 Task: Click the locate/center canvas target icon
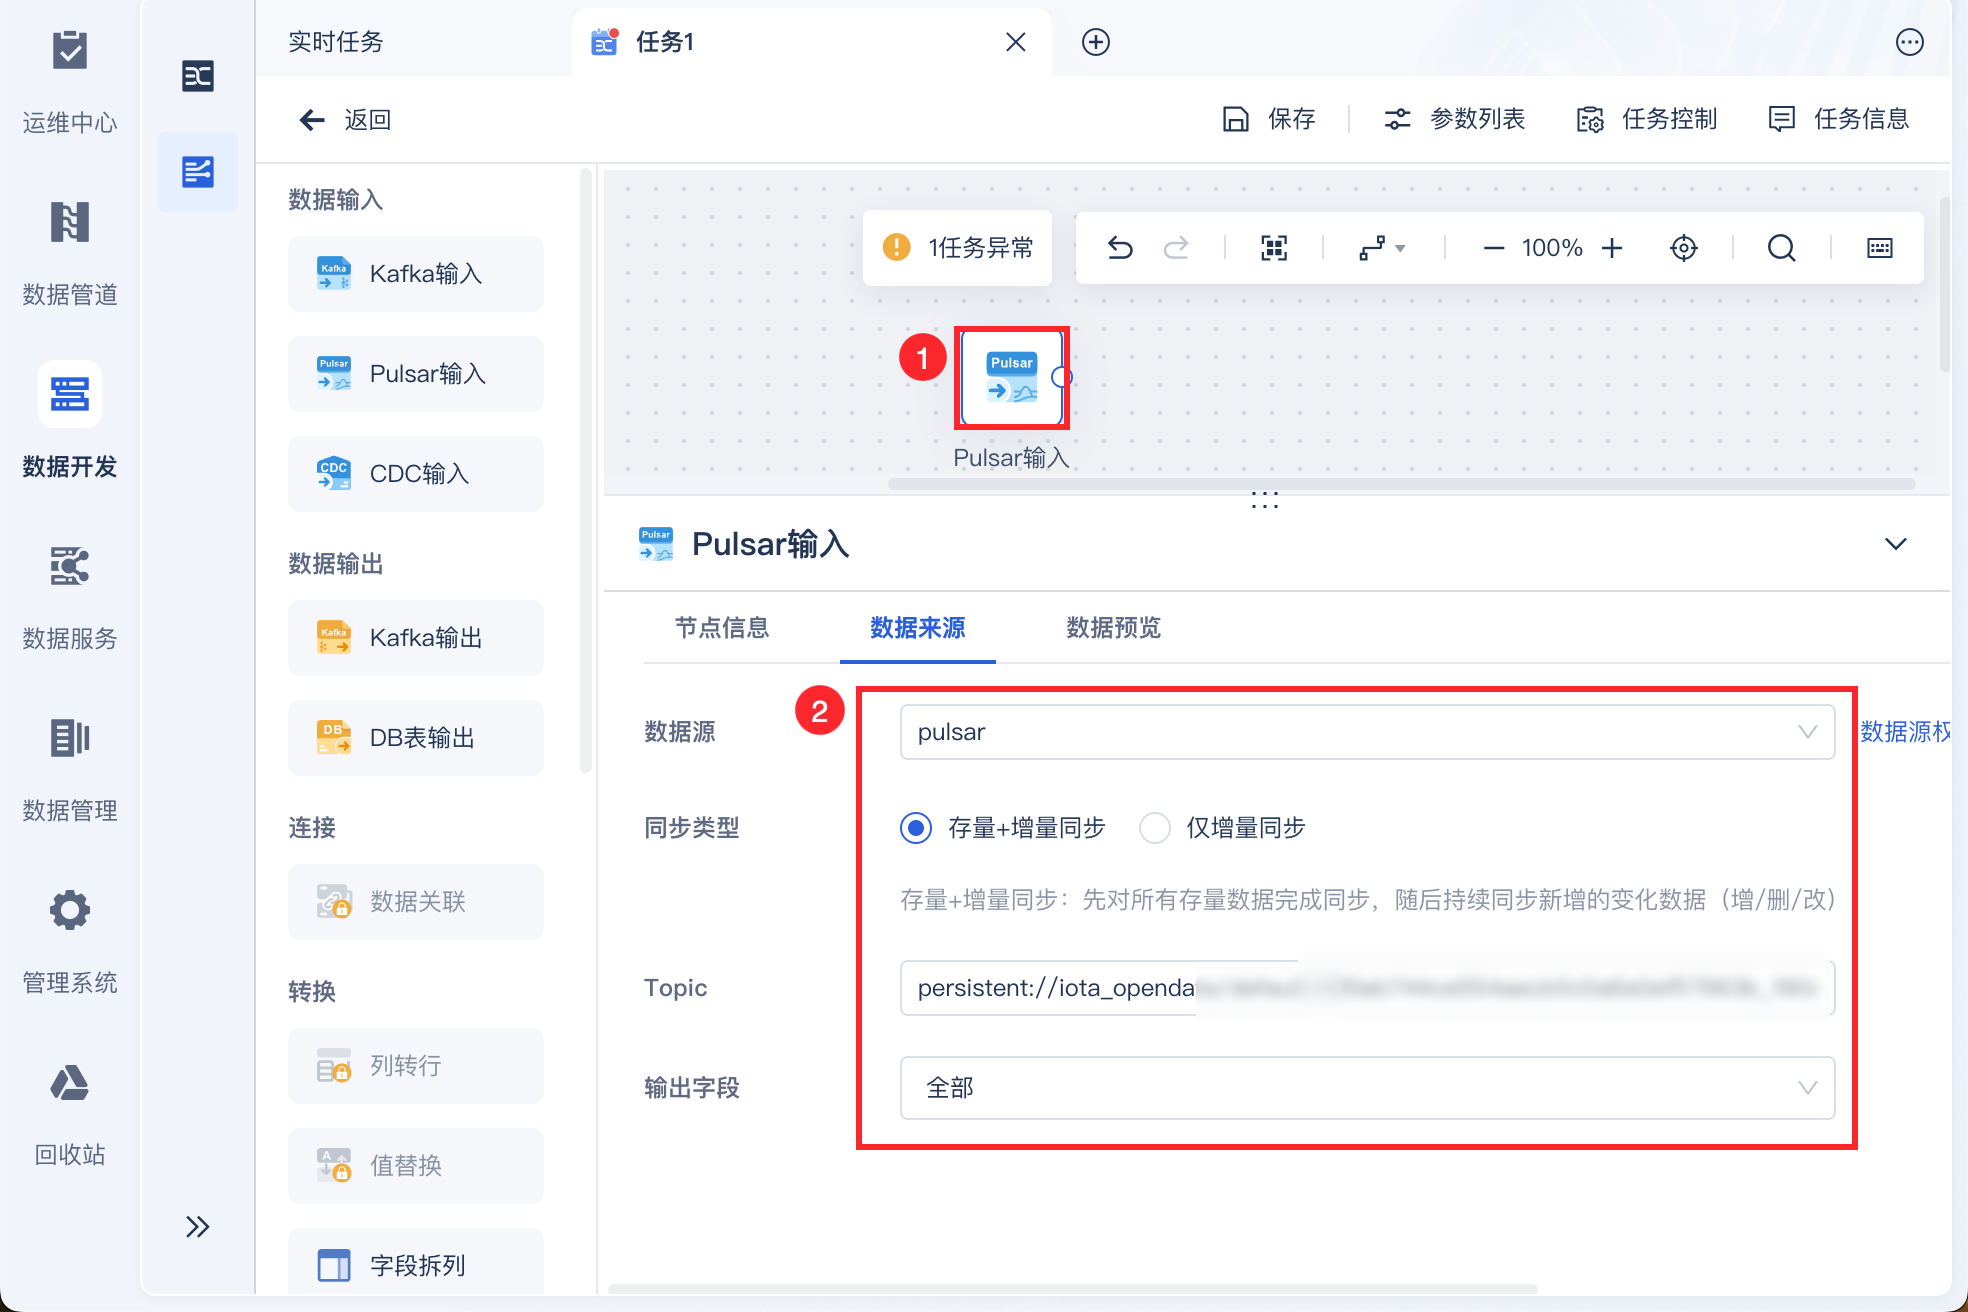pos(1684,248)
